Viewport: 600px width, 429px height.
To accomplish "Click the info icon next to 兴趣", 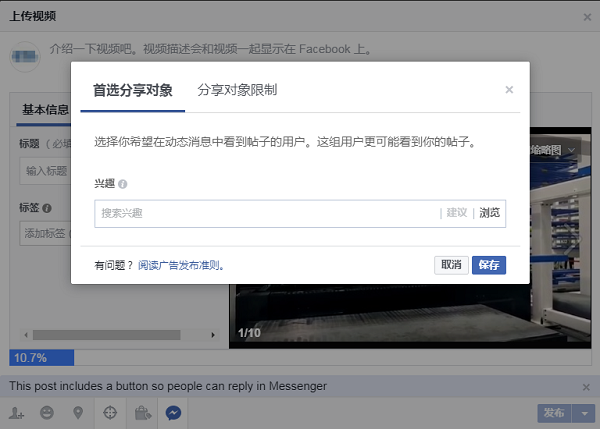I will (x=123, y=184).
